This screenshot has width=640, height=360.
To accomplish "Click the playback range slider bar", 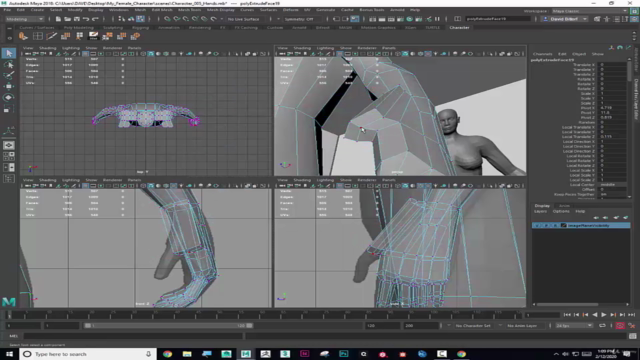I will coord(169,326).
